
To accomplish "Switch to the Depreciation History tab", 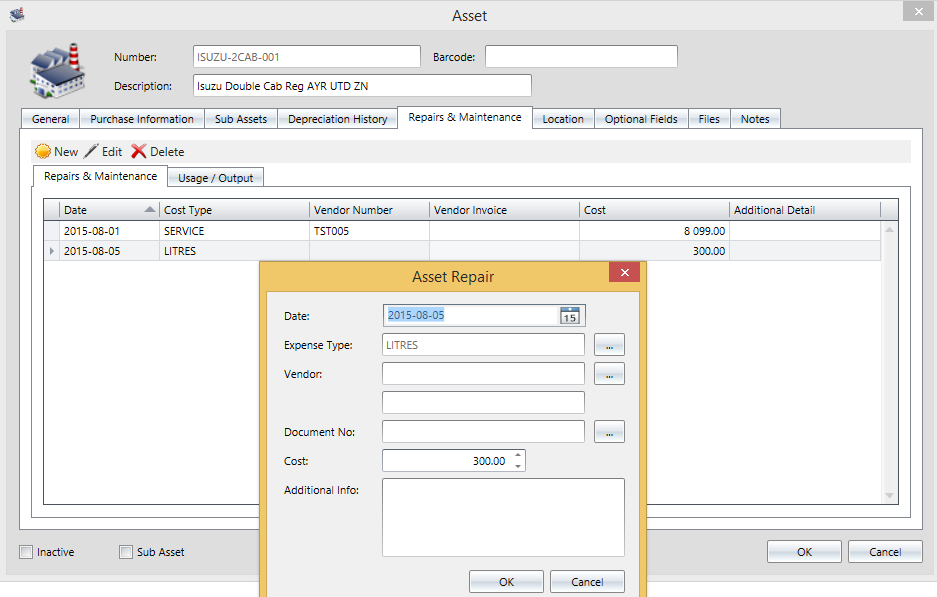I will [337, 119].
